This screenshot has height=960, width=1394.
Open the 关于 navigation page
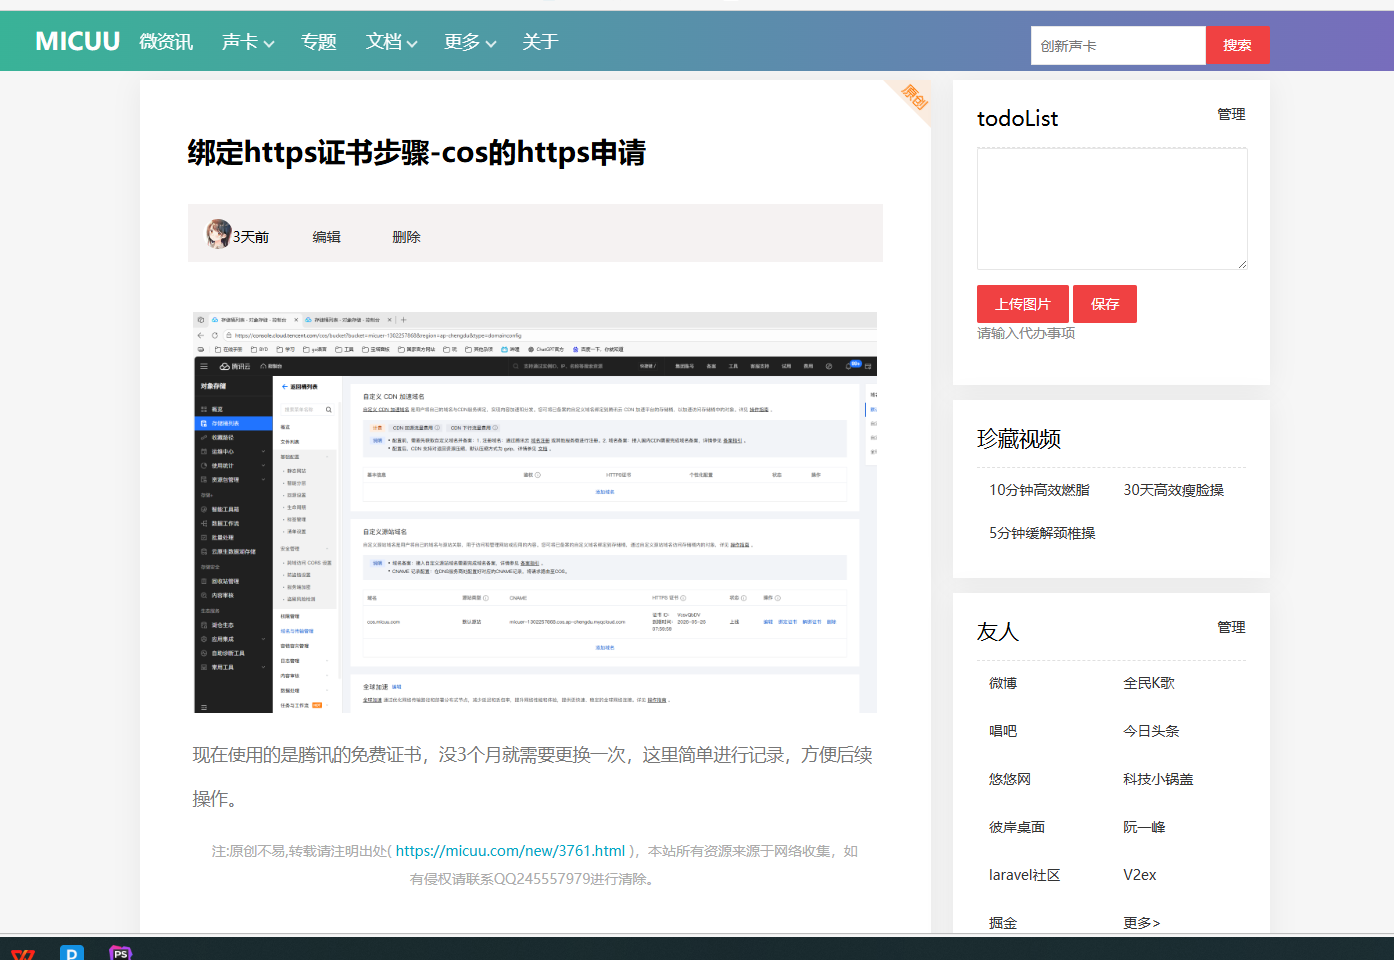(x=540, y=42)
